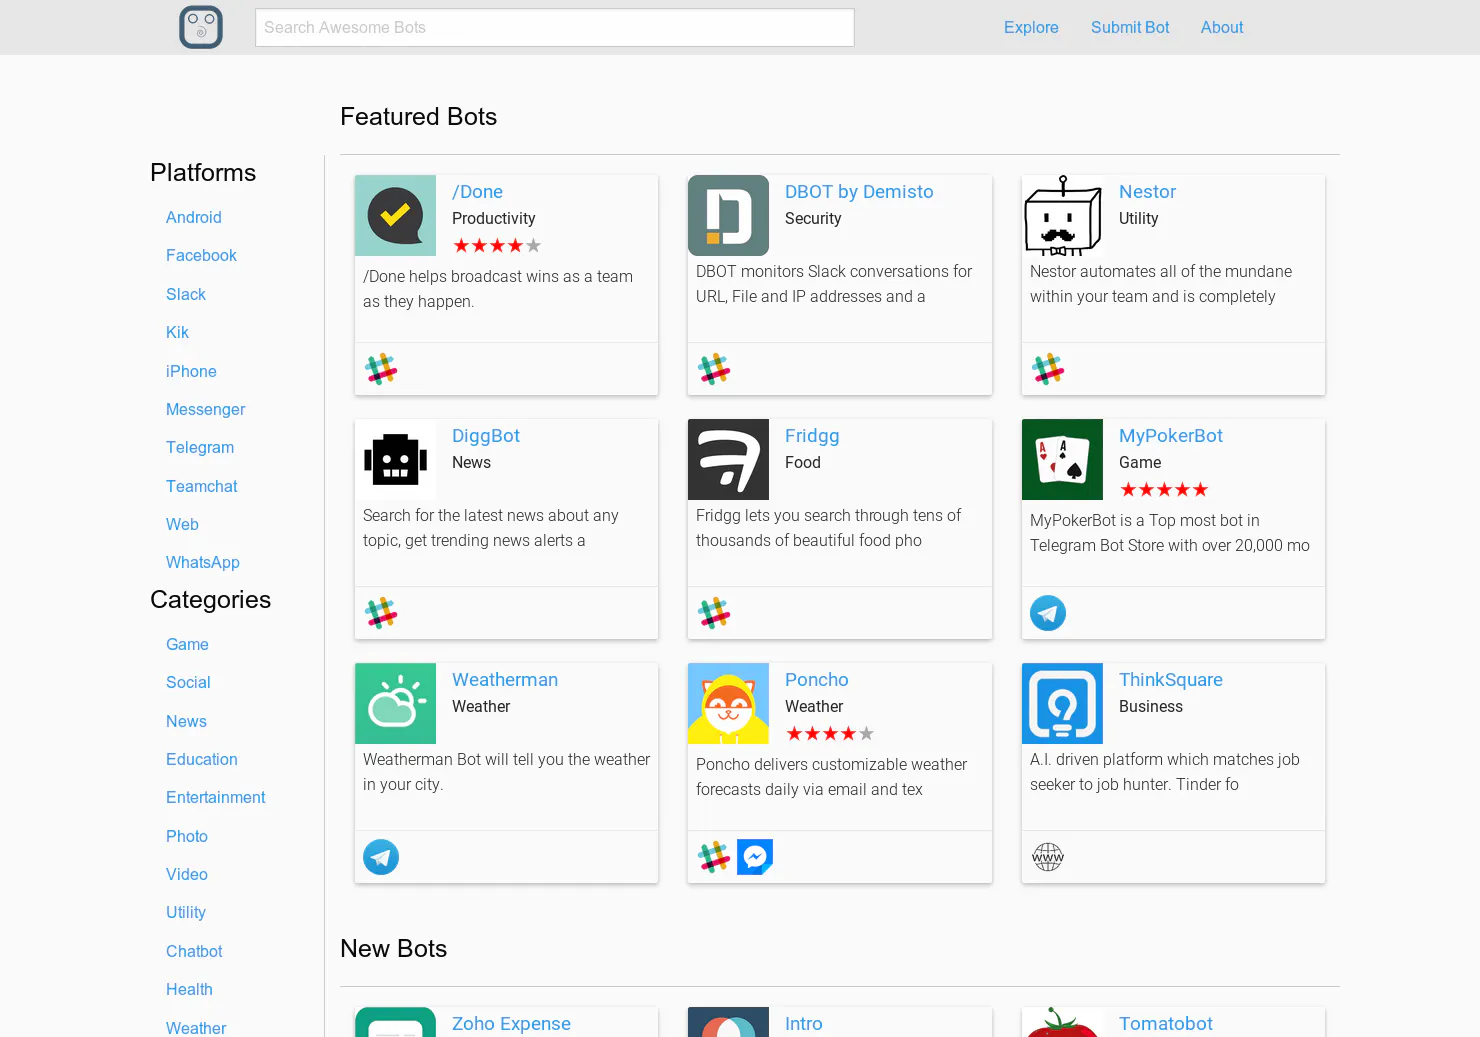Click the Slack icon on Fridgg card
Viewport: 1480px width, 1037px height.
point(714,613)
